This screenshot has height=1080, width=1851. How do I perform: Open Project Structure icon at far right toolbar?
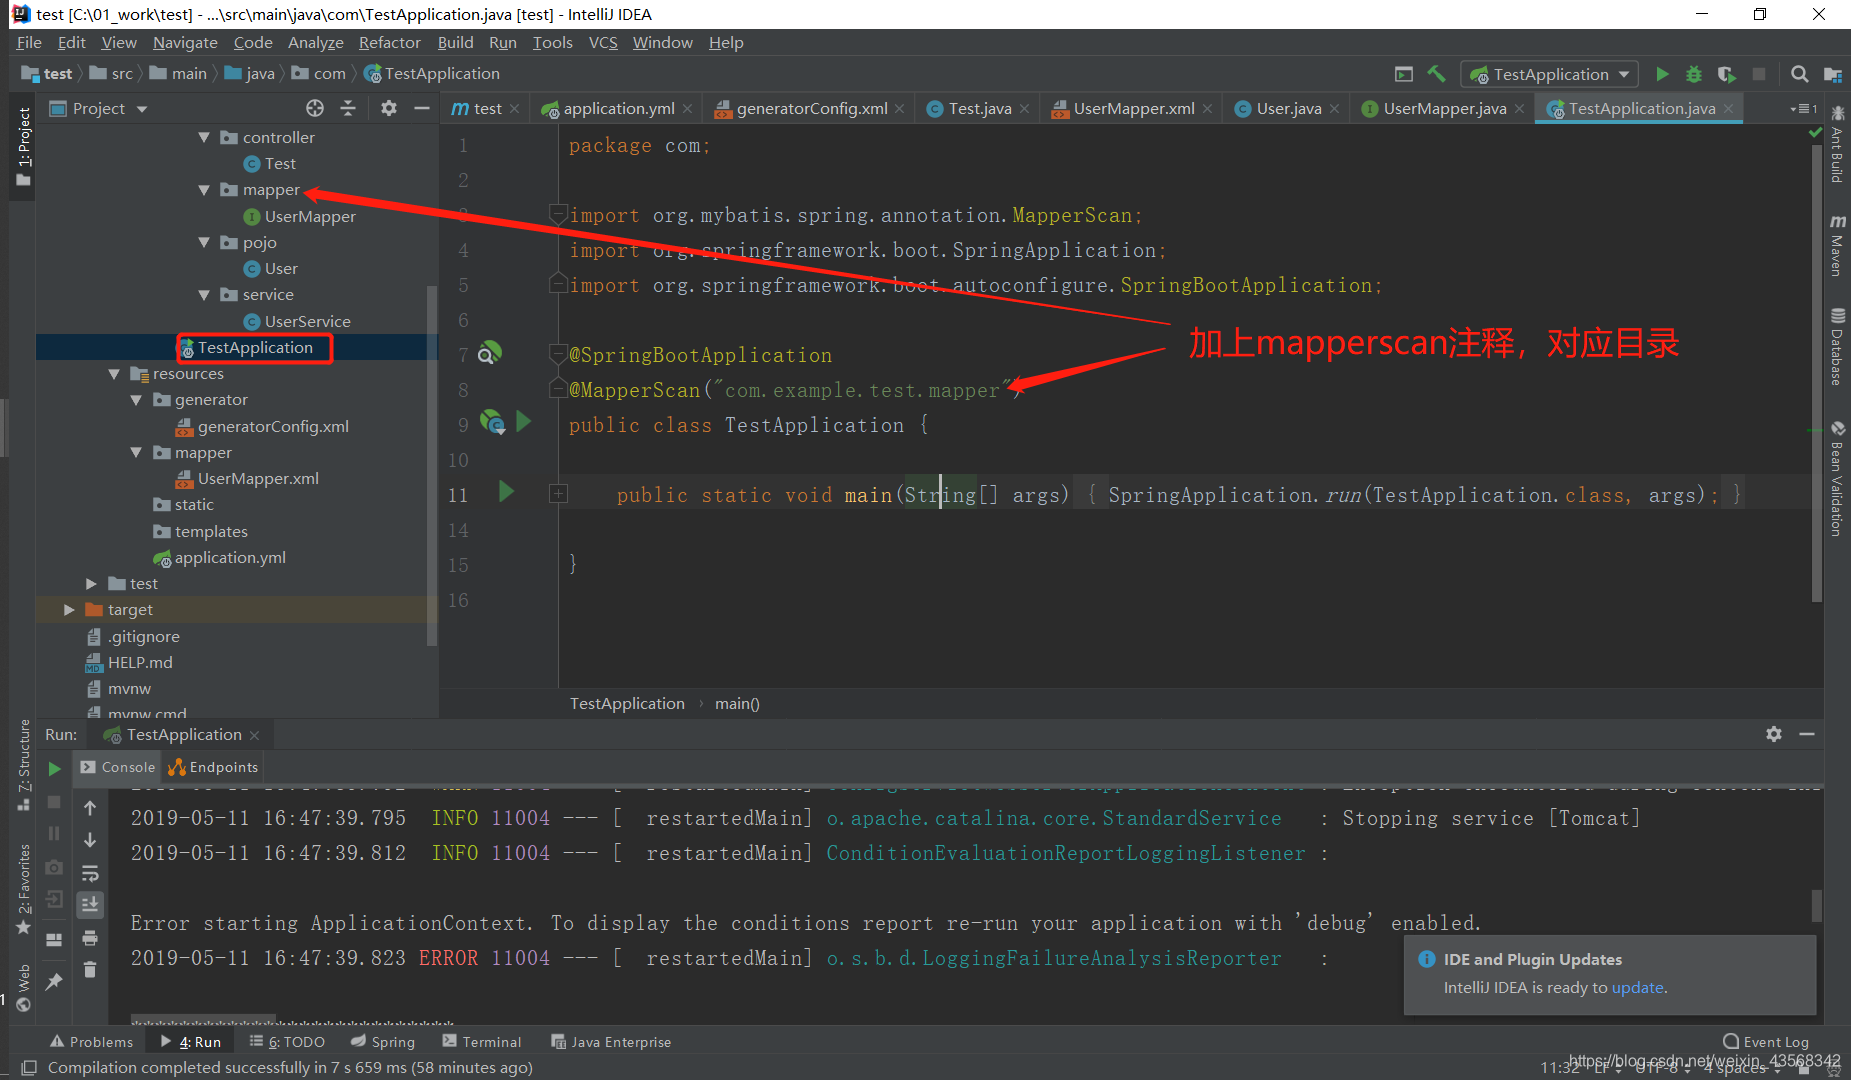1833,74
